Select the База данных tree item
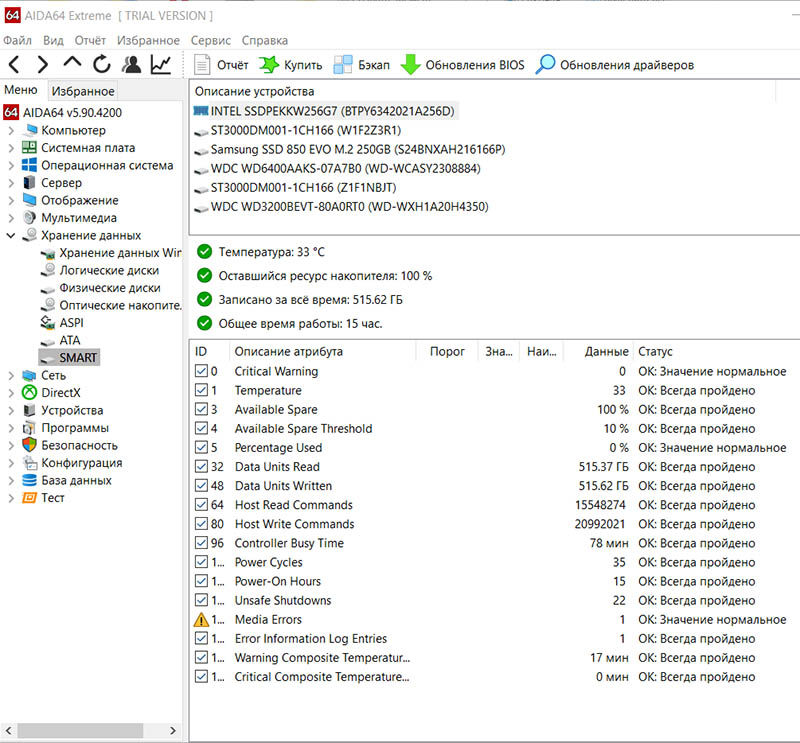Screen dimensions: 800x743 [76, 480]
